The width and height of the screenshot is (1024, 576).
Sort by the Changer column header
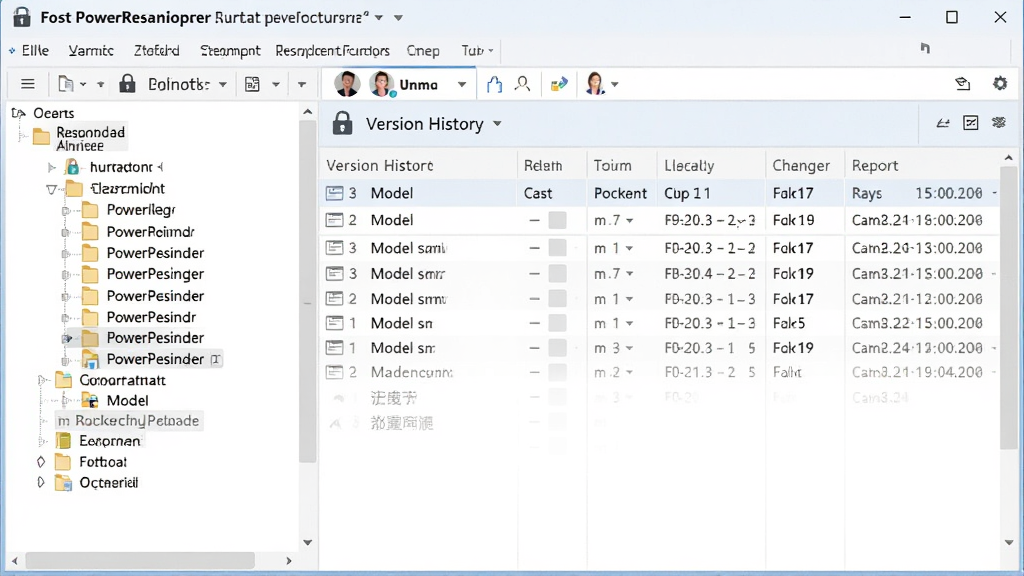click(801, 166)
